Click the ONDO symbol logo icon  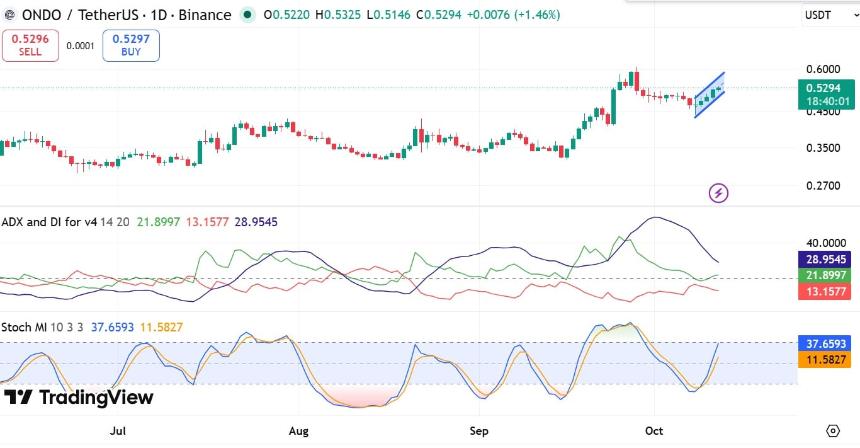[9, 15]
